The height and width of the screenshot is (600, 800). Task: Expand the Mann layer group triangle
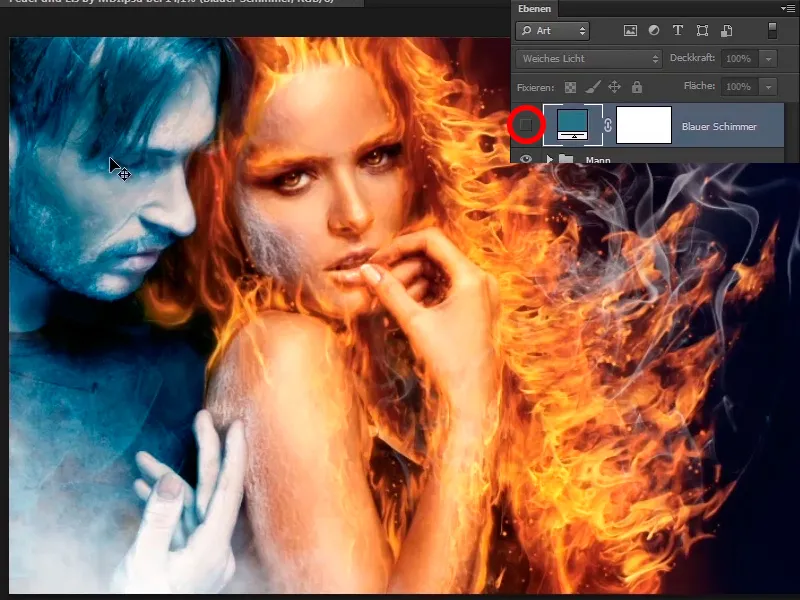click(549, 159)
